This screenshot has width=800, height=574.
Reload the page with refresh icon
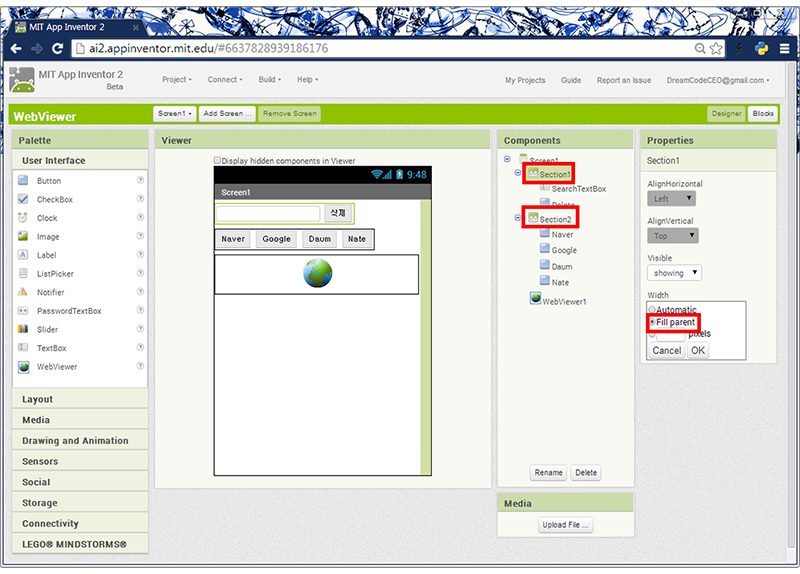(x=58, y=48)
